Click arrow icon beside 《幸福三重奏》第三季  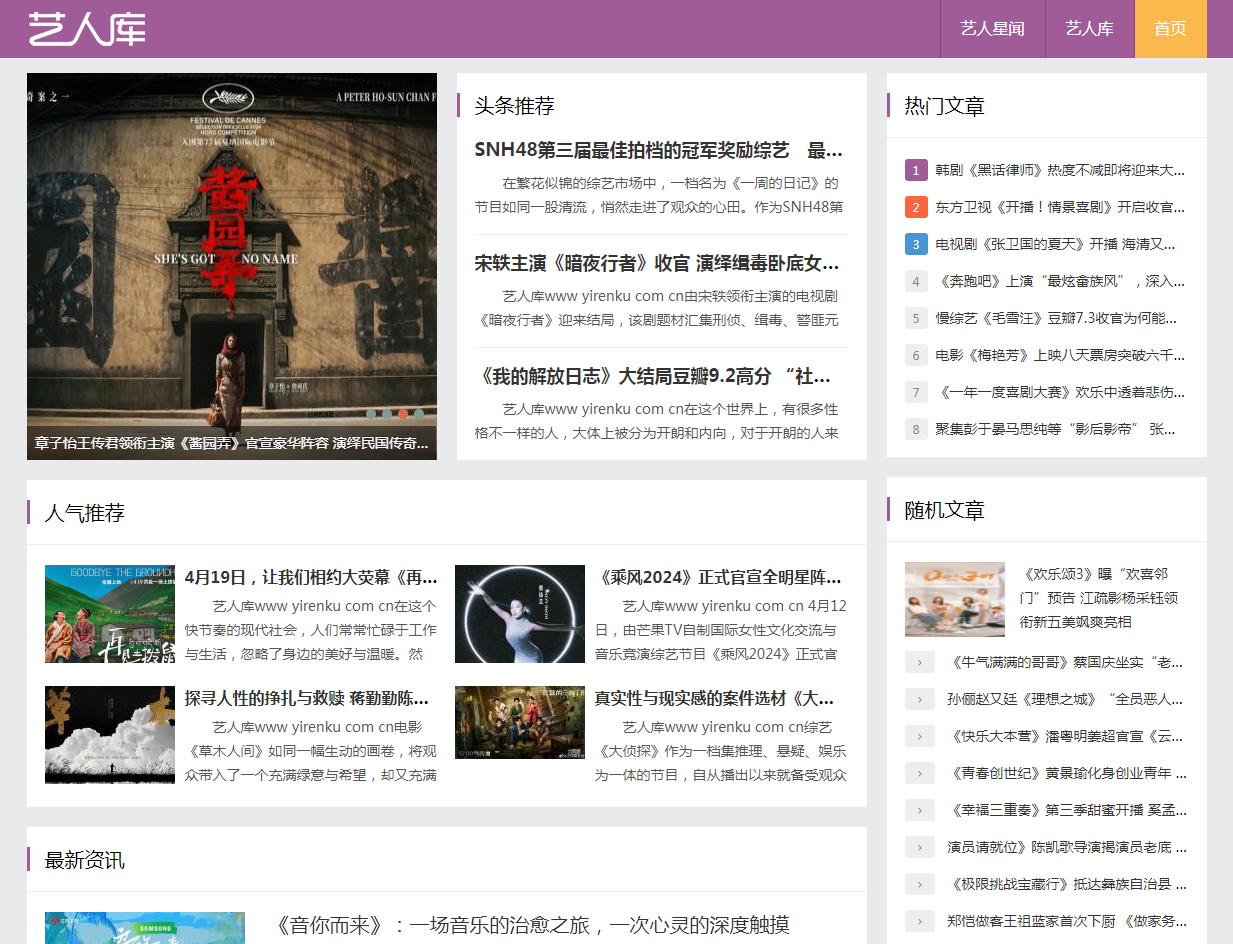click(920, 810)
